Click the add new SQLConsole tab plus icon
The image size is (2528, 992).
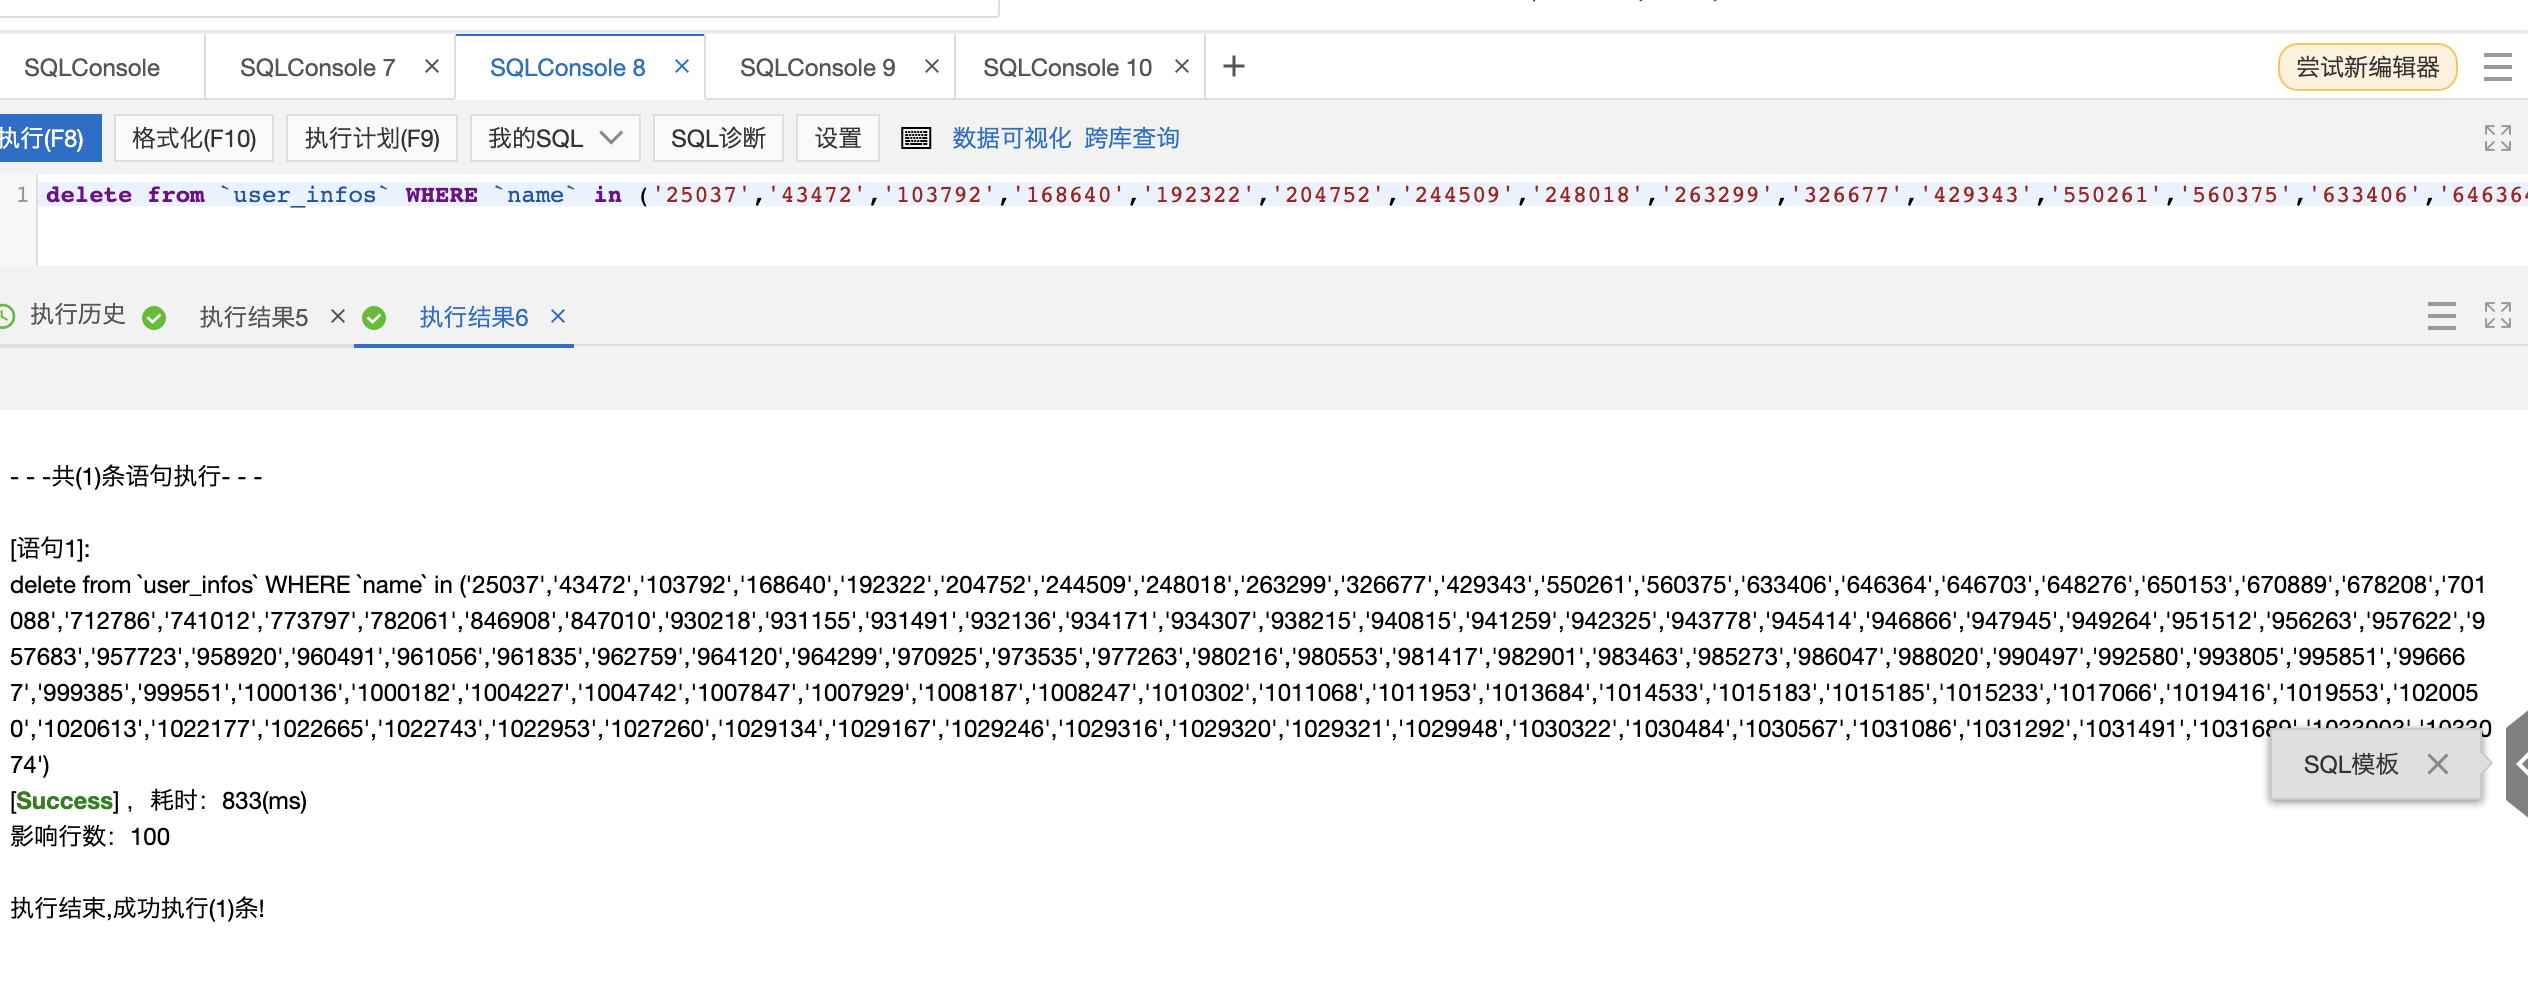(1234, 67)
